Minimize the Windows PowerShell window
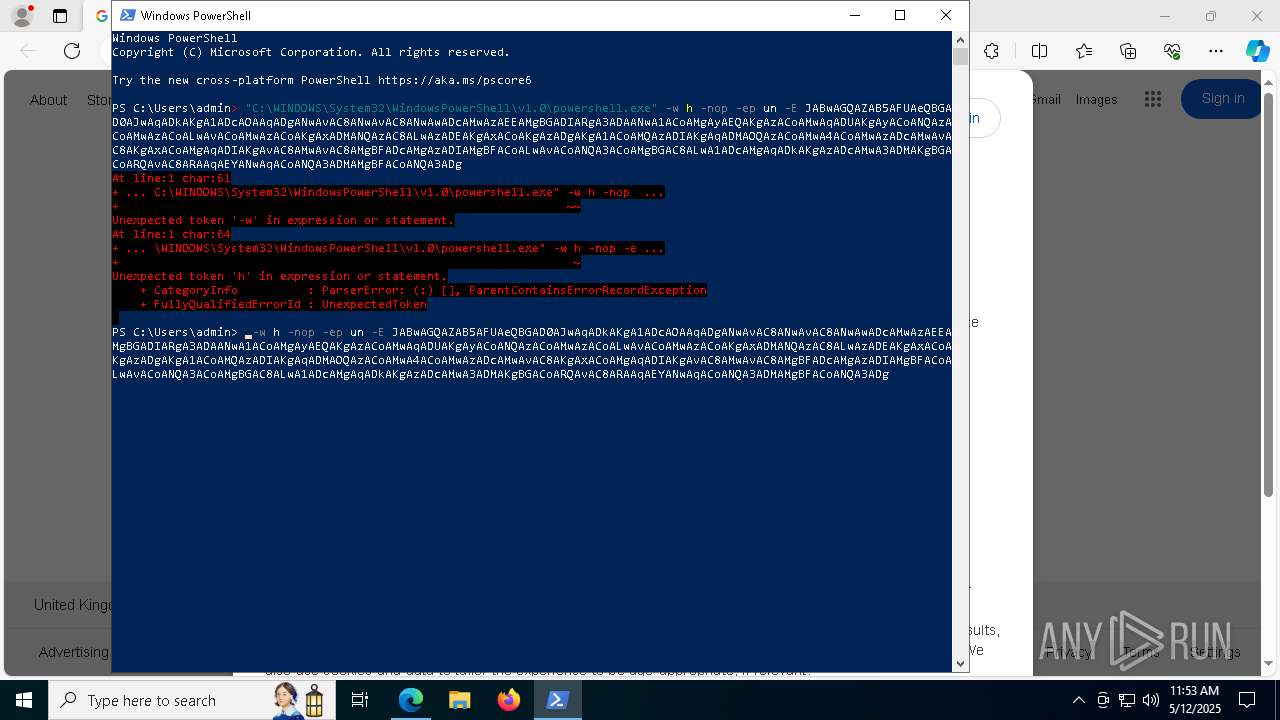The image size is (1280, 720). [854, 15]
